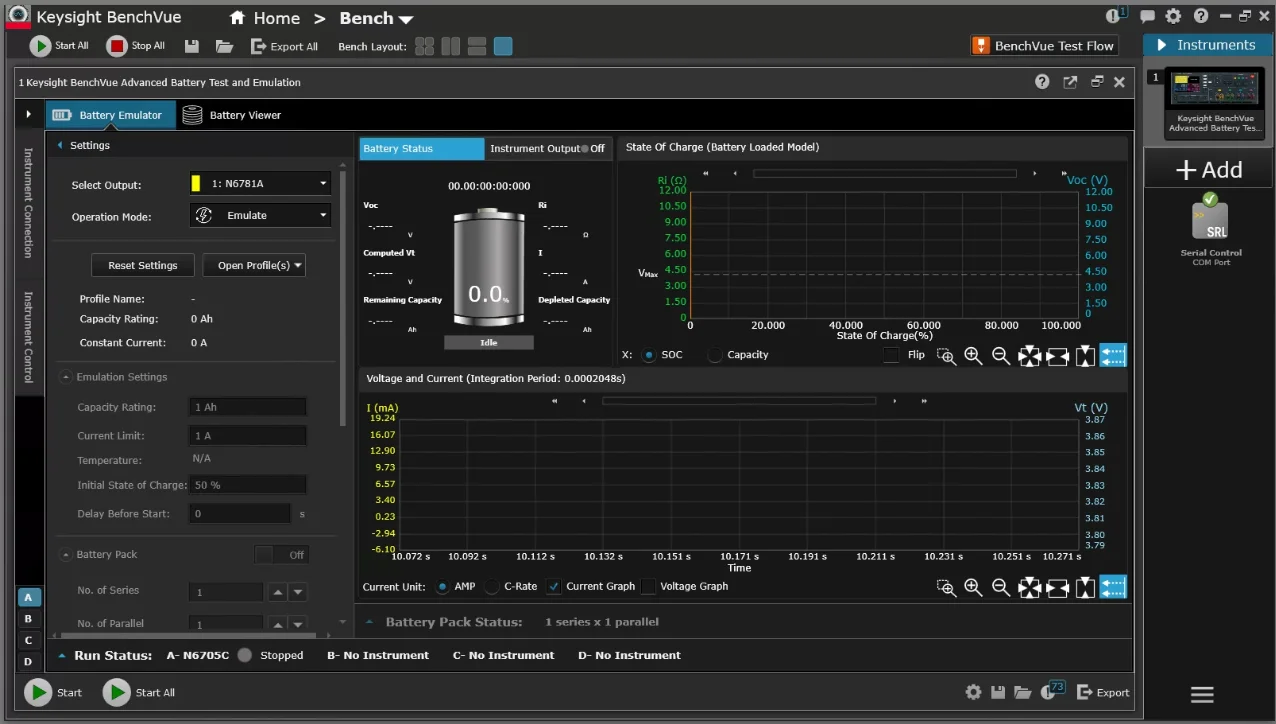Image resolution: width=1276 pixels, height=724 pixels.
Task: Click the bottom Export button
Action: 1103,692
